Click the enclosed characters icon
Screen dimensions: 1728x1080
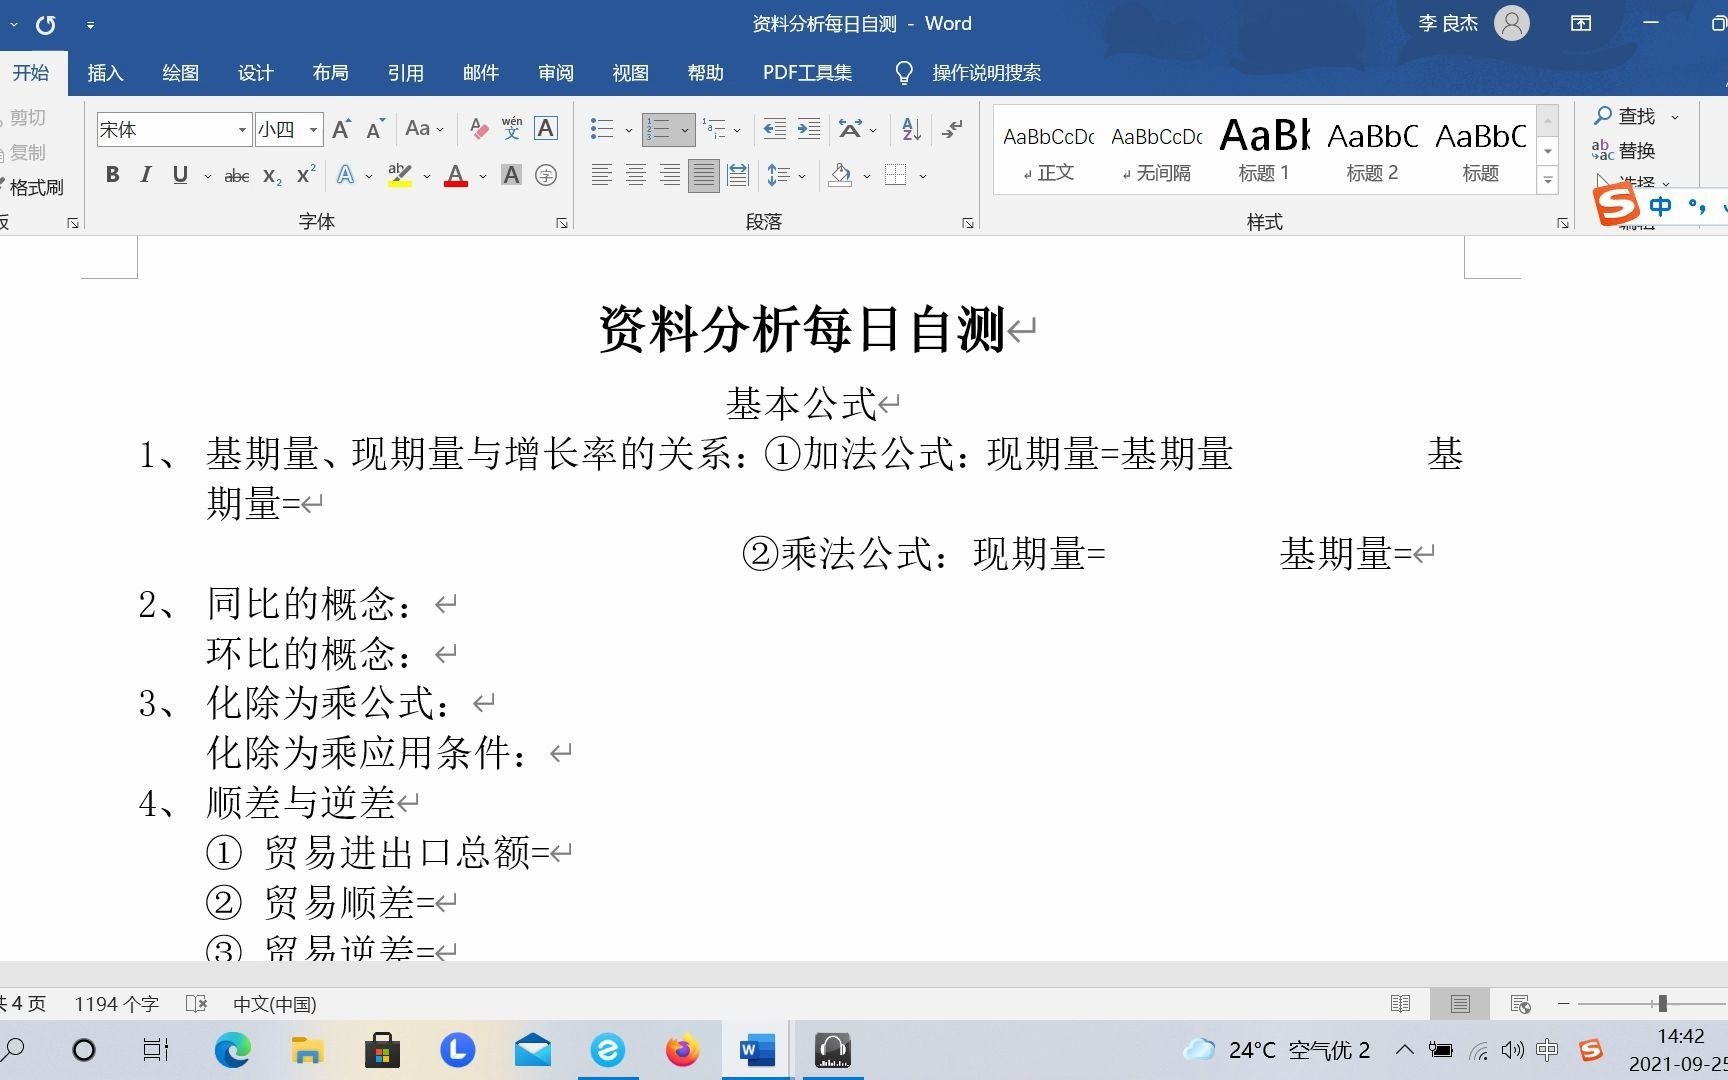pyautogui.click(x=546, y=176)
